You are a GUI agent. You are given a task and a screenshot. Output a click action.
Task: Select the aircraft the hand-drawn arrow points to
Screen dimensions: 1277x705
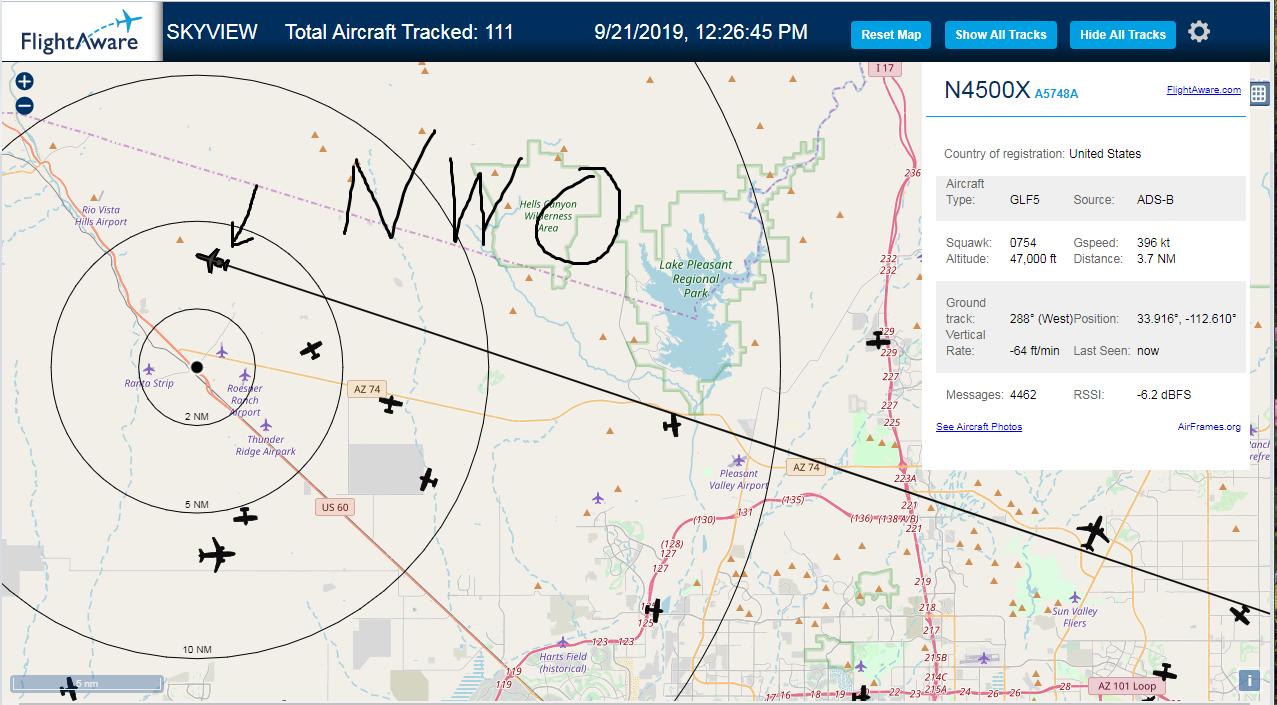point(213,262)
